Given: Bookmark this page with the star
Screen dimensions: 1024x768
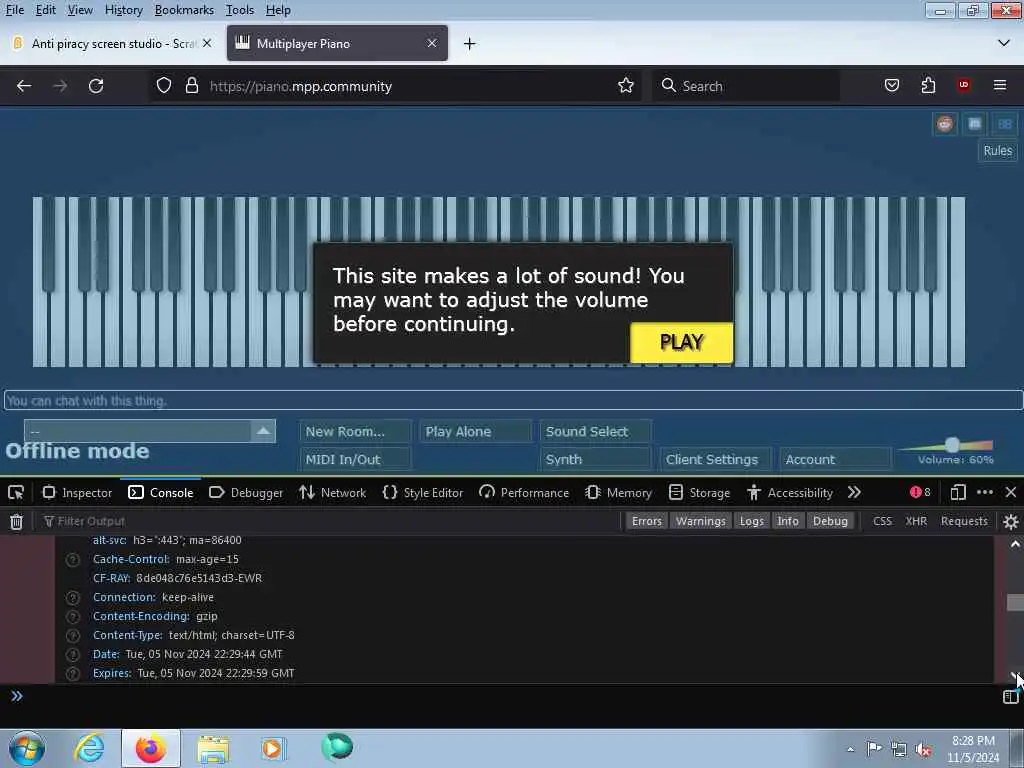Looking at the screenshot, I should (x=626, y=86).
